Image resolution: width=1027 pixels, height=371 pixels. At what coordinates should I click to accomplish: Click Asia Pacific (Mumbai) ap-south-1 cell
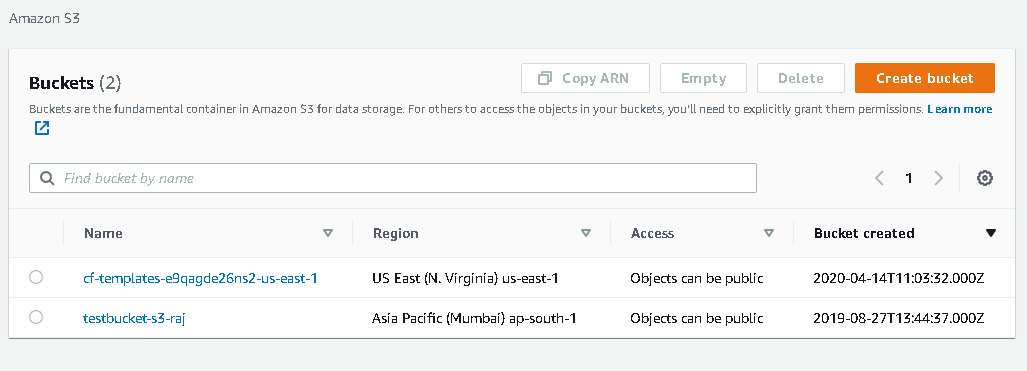474,319
